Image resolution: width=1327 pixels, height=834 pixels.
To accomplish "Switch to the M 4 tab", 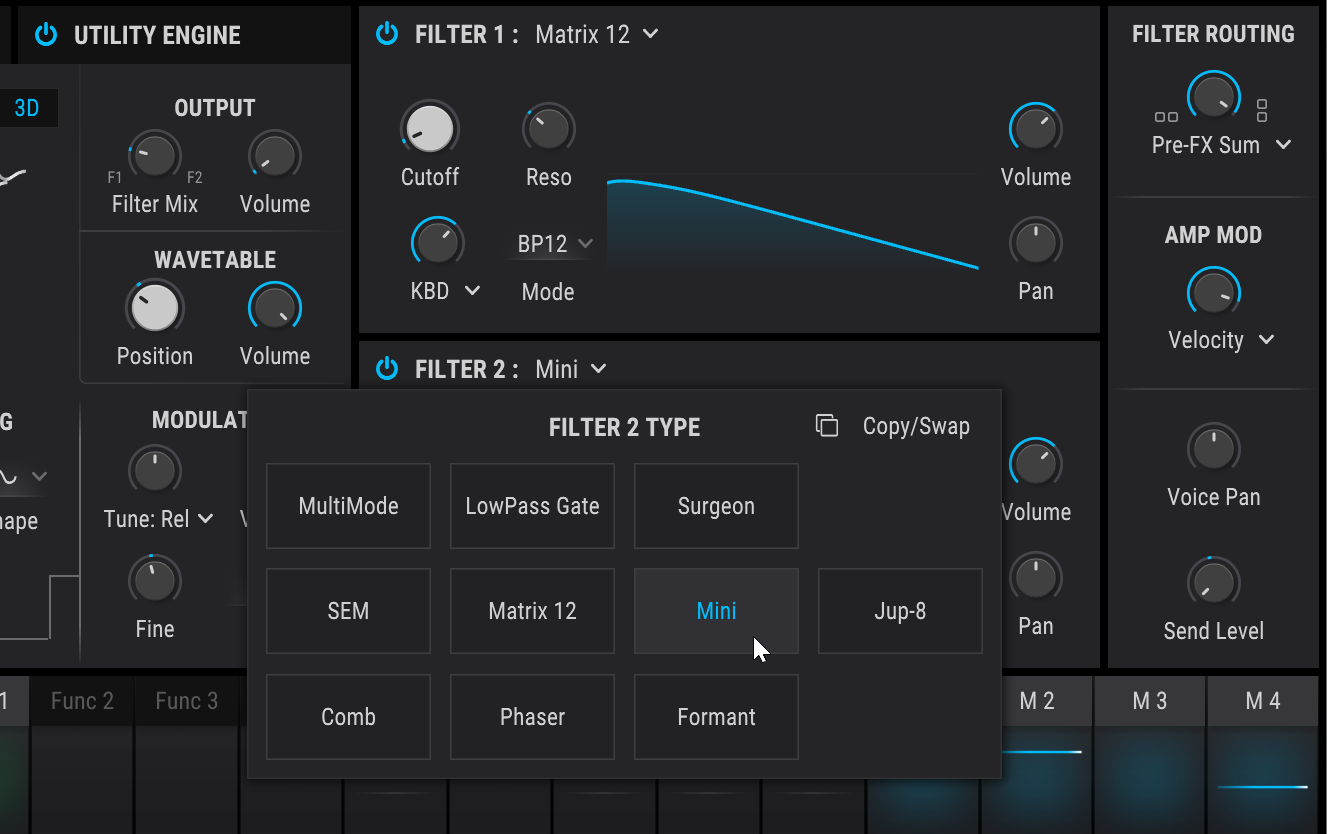I will tap(1263, 701).
